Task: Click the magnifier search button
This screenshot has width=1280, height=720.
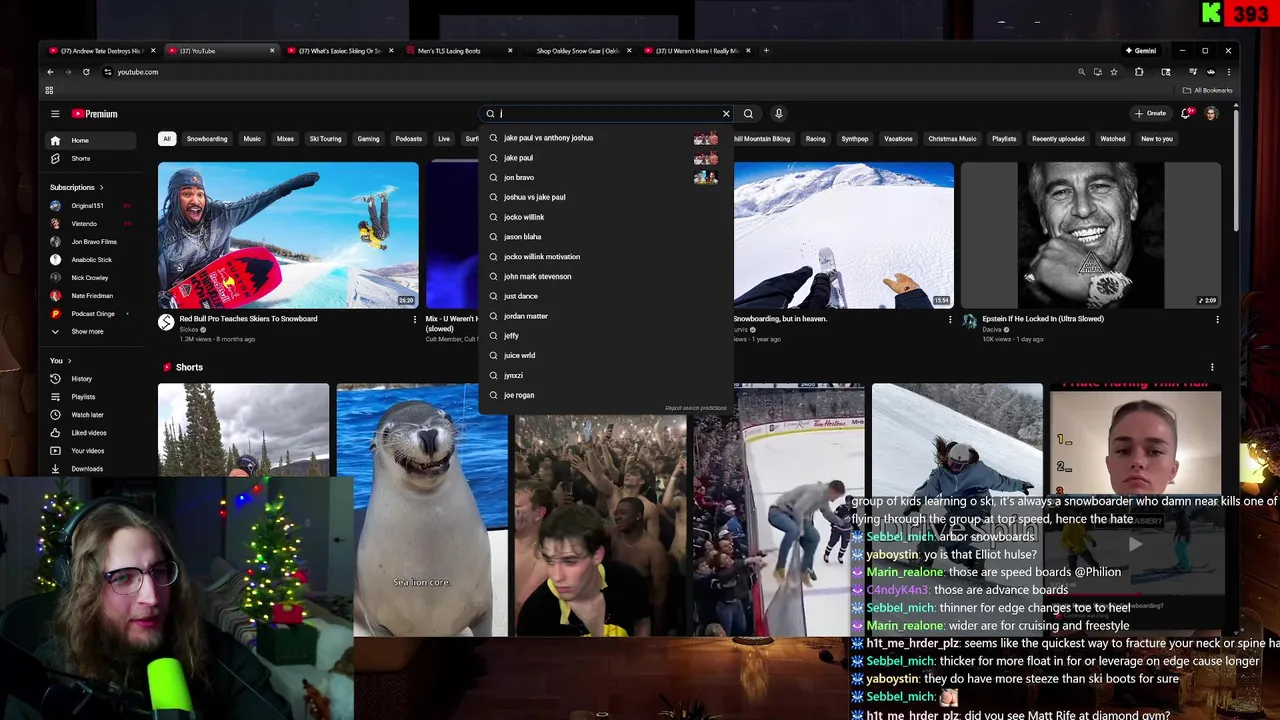Action: pyautogui.click(x=748, y=114)
